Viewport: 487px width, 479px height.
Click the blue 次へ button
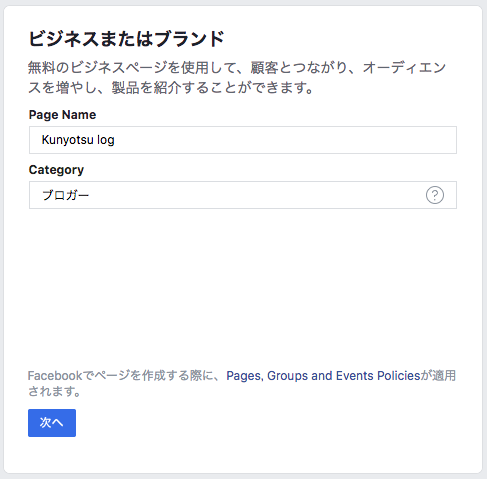[52, 423]
